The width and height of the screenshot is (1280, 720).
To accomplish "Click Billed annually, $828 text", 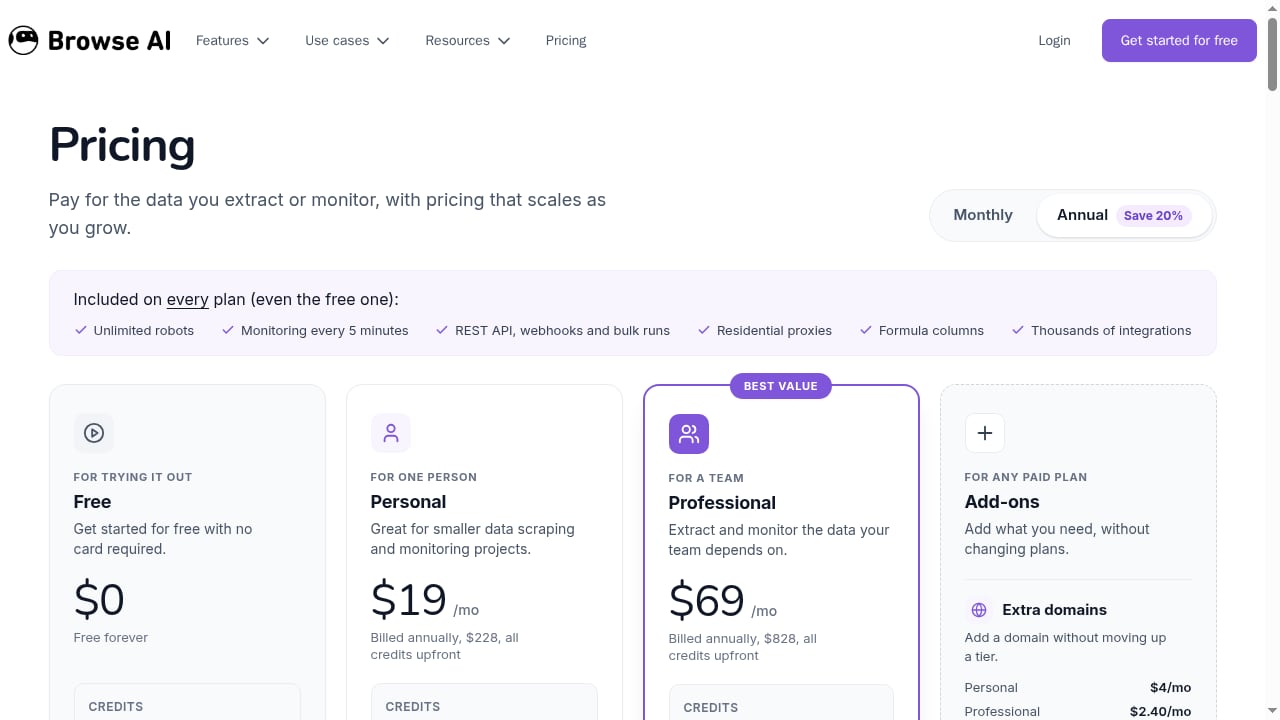I will 743,647.
